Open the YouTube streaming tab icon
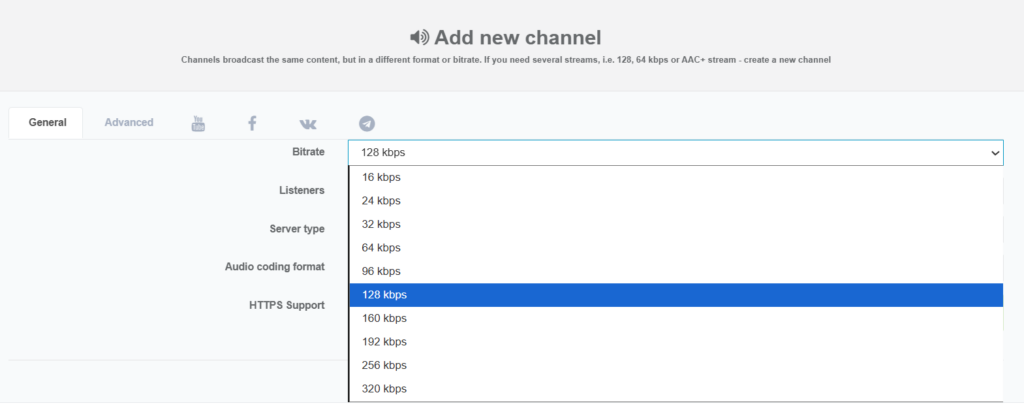This screenshot has height=412, width=1024. [198, 123]
